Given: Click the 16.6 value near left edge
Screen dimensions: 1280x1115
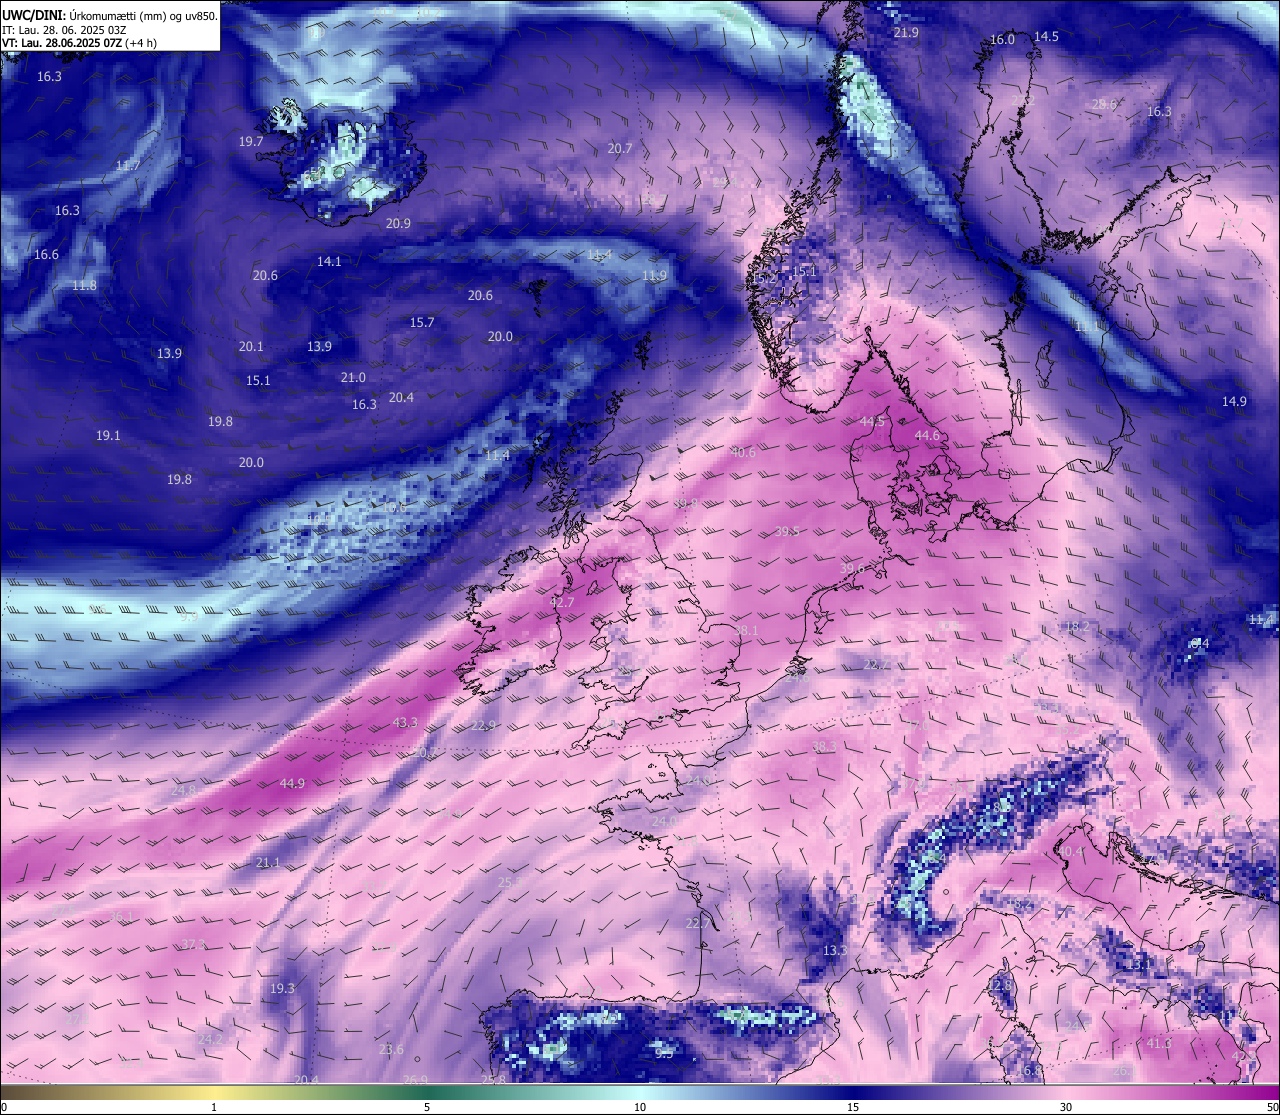Looking at the screenshot, I should 46,255.
